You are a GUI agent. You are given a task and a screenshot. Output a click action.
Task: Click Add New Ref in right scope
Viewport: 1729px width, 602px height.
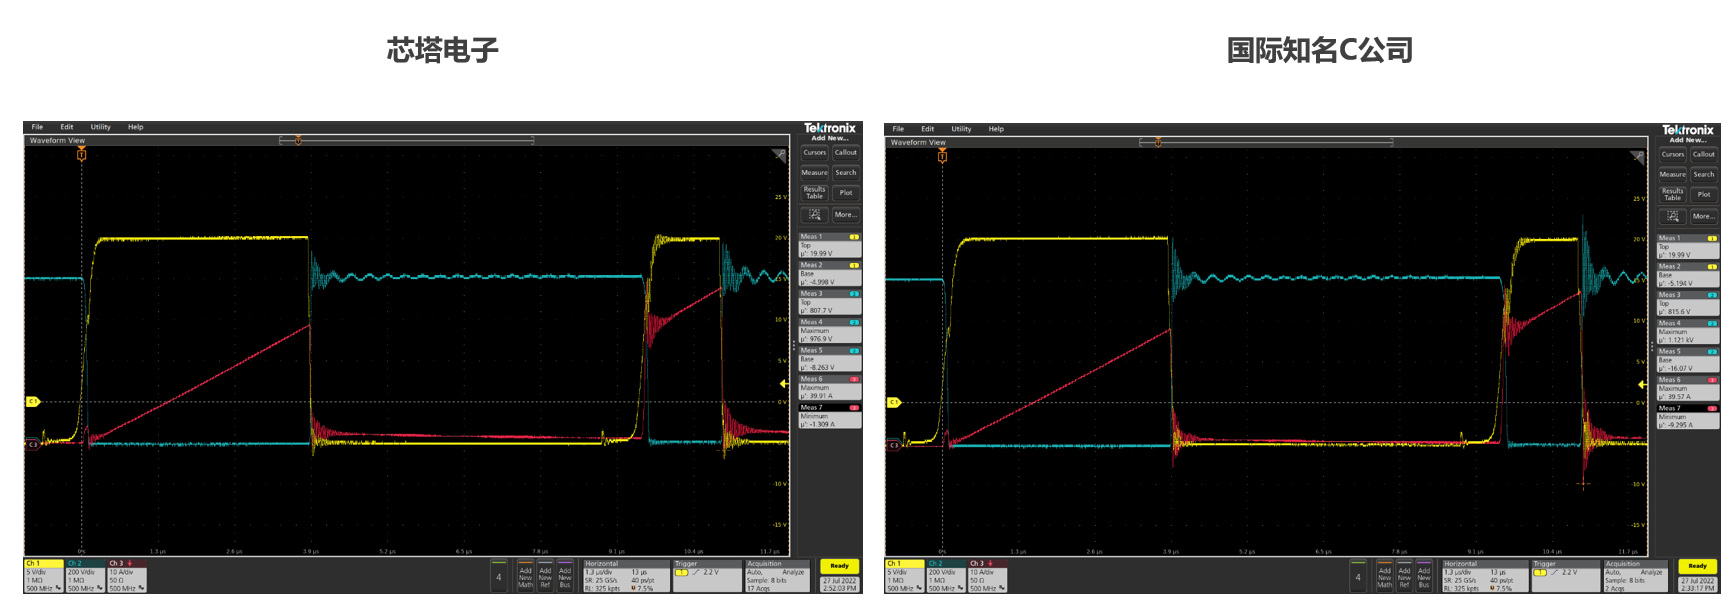[1404, 576]
